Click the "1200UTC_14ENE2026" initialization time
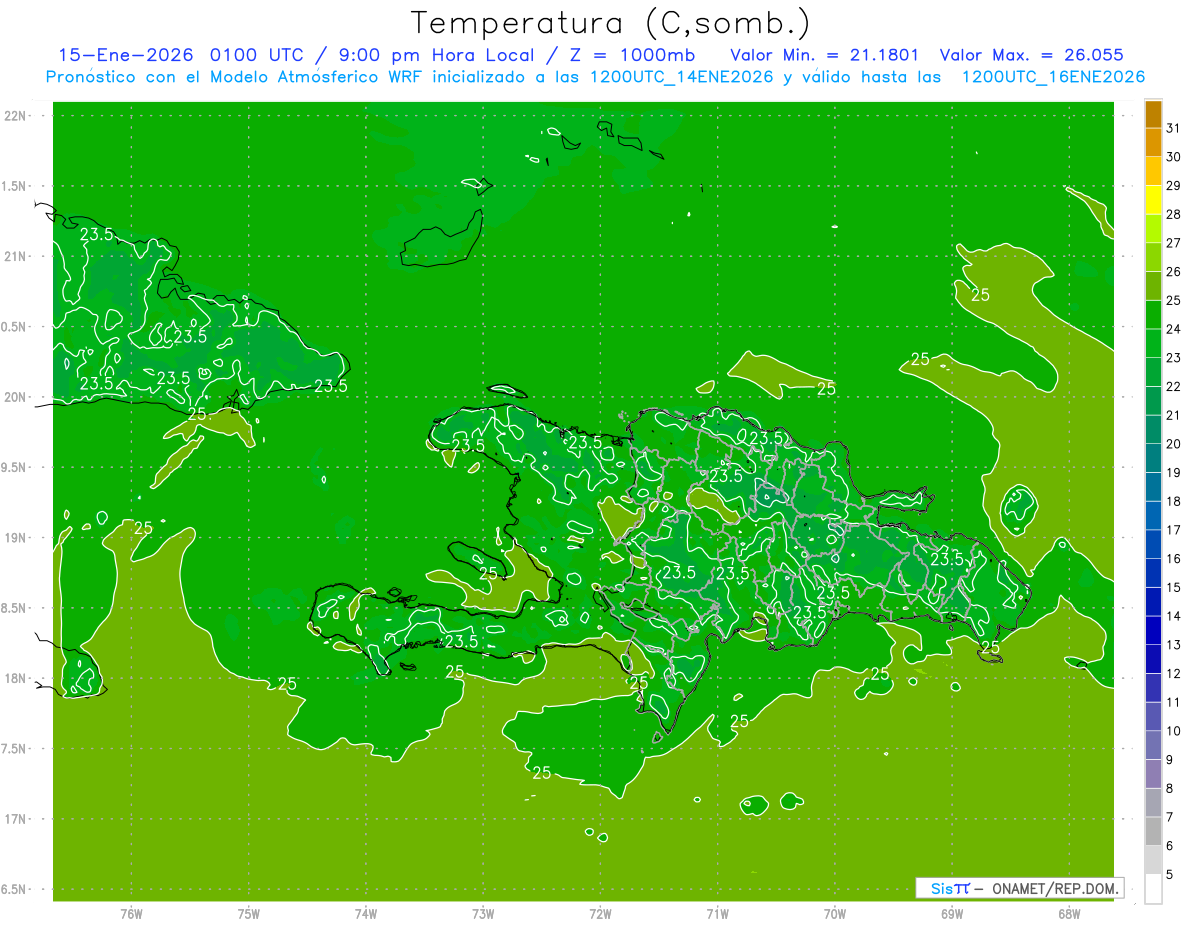 click(682, 77)
